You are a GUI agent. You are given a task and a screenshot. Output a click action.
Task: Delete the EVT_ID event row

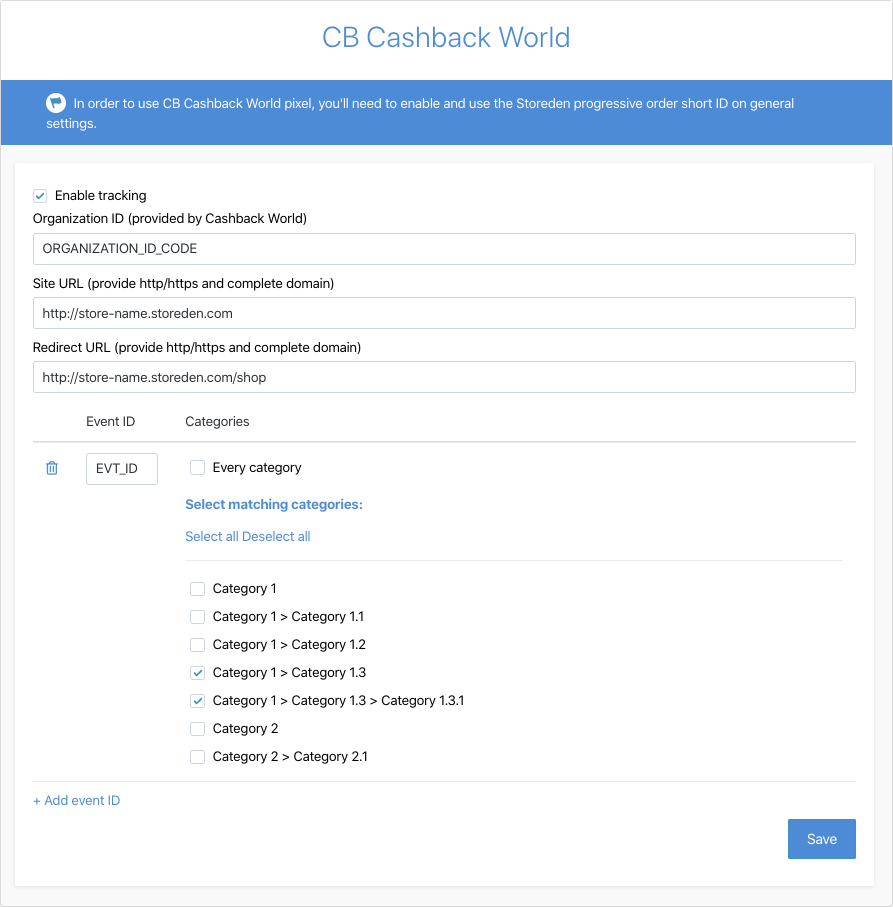[x=51, y=468]
